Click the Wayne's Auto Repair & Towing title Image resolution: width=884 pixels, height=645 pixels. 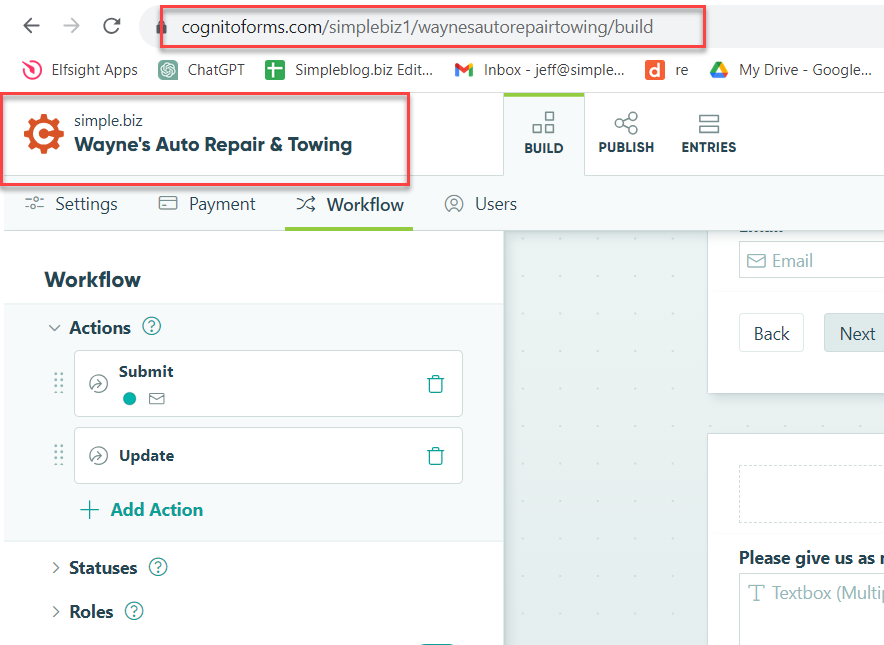click(x=213, y=144)
